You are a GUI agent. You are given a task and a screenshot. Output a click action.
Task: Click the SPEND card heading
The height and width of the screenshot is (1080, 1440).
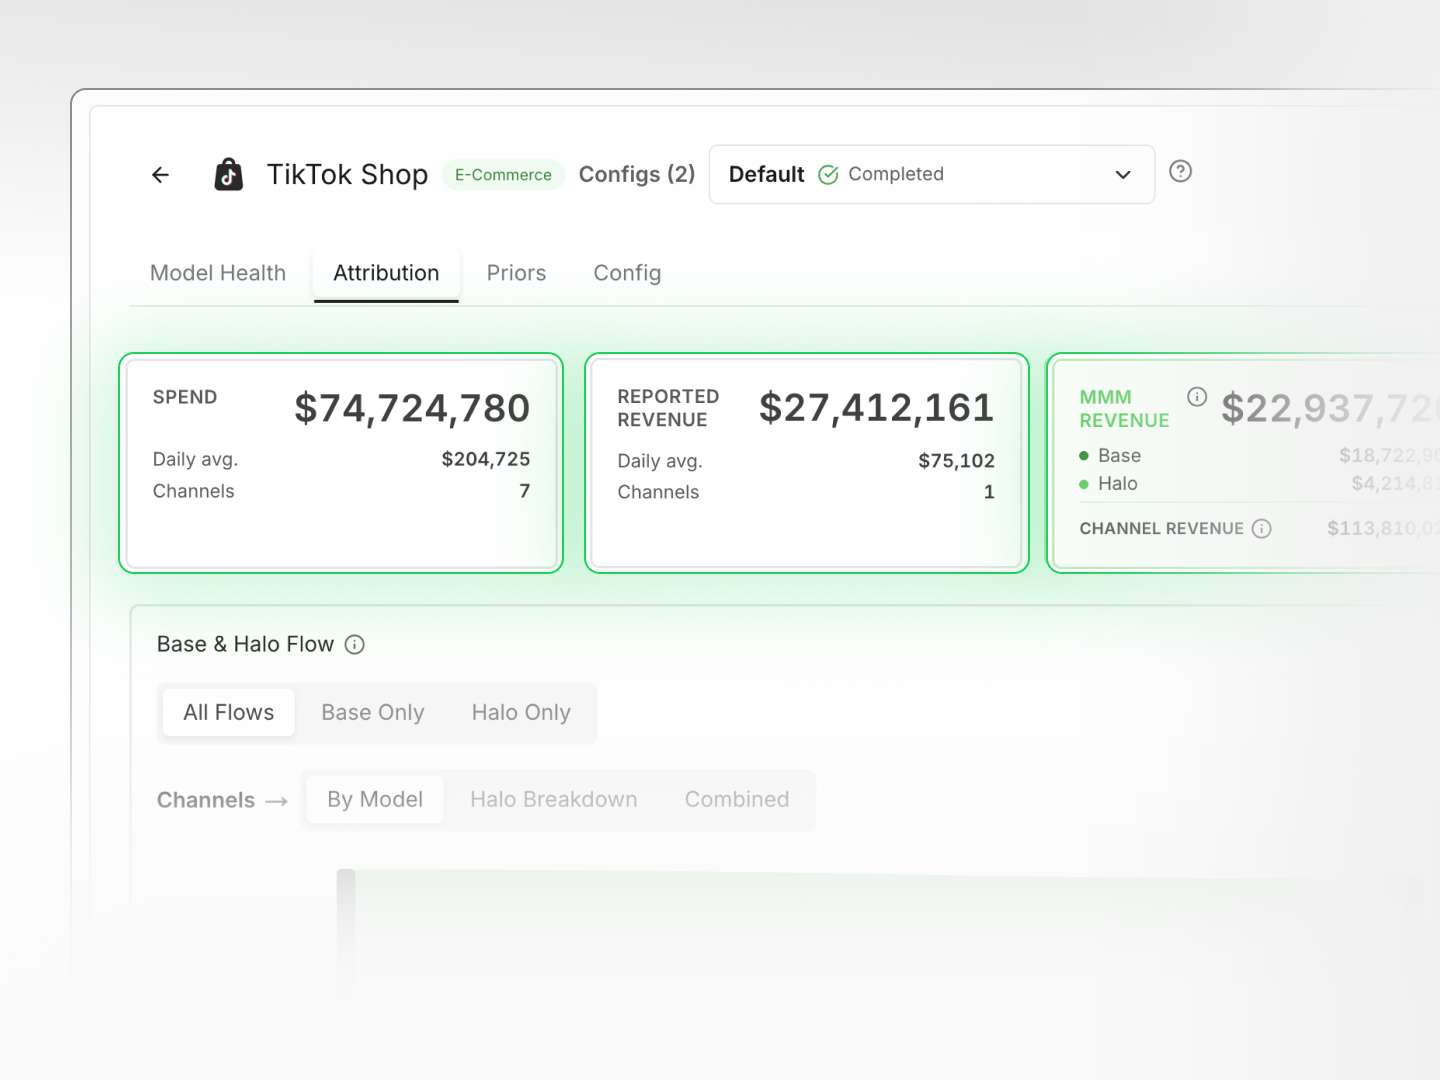(x=185, y=397)
